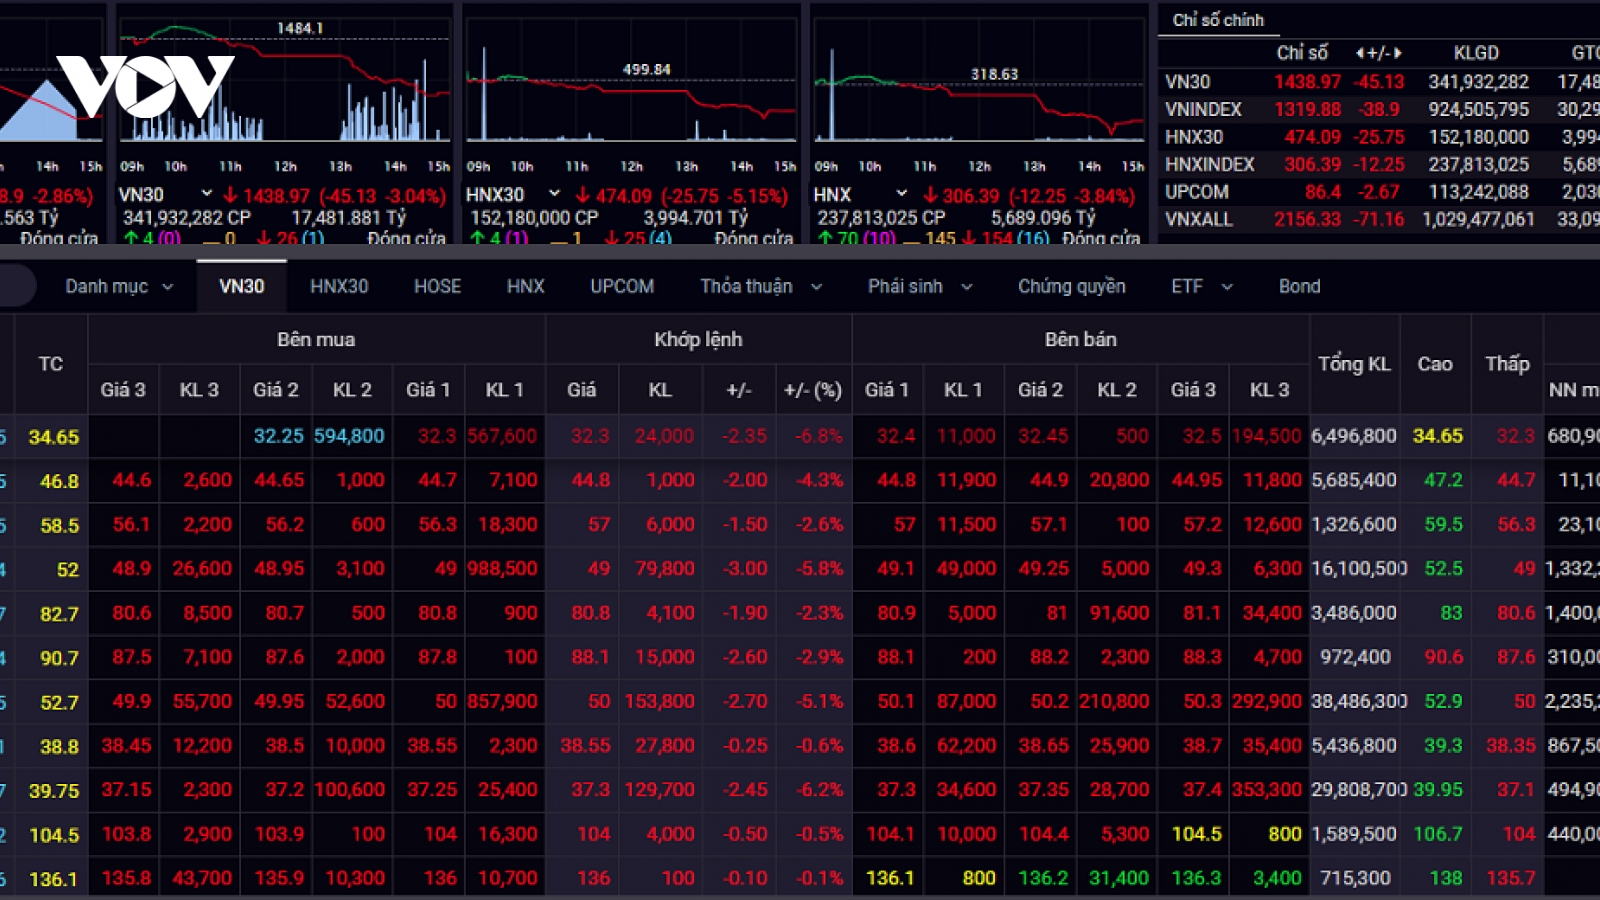This screenshot has width=1600, height=900.
Task: Click the VNINDEX row in Chỉ số chính
Action: click(x=1380, y=109)
